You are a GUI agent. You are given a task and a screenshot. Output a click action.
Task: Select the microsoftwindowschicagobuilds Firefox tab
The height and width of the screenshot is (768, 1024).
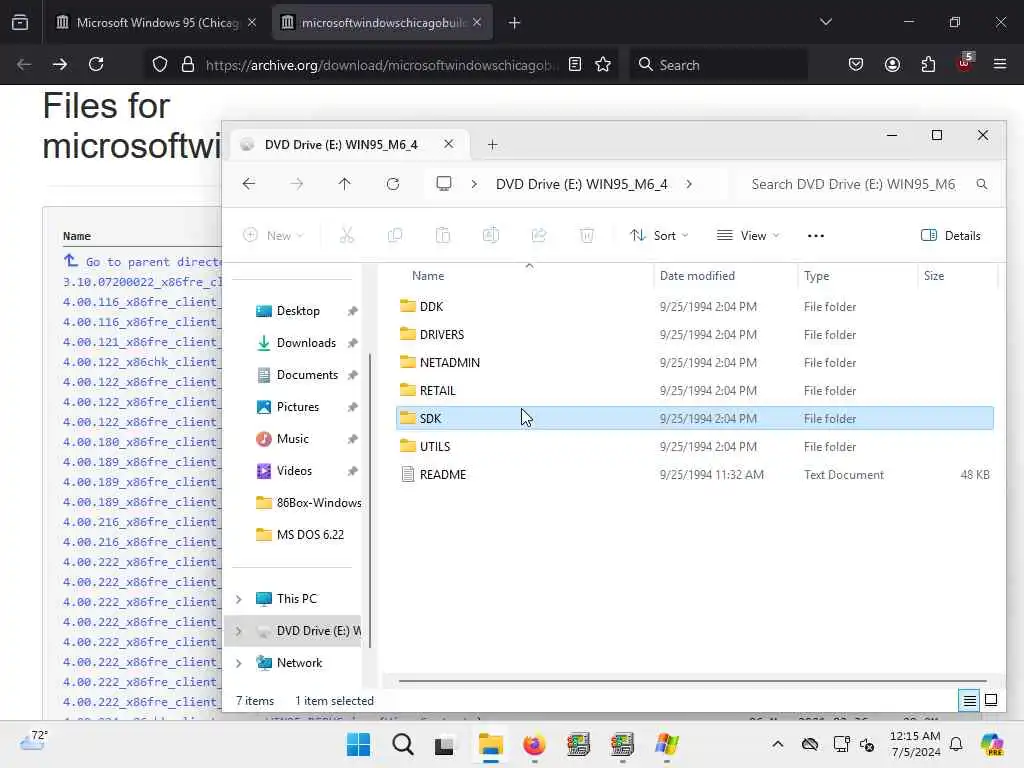[383, 22]
